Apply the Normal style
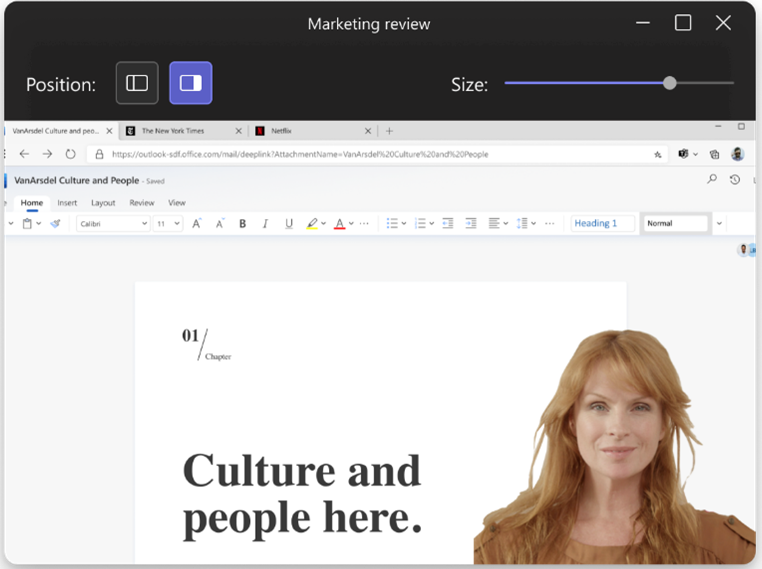Screen dimensions: 762x569 675,224
